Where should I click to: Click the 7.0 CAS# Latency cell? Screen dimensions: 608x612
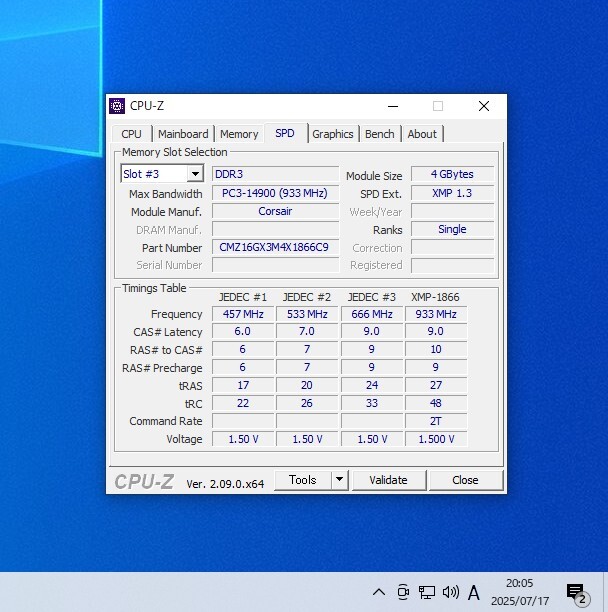tap(307, 331)
